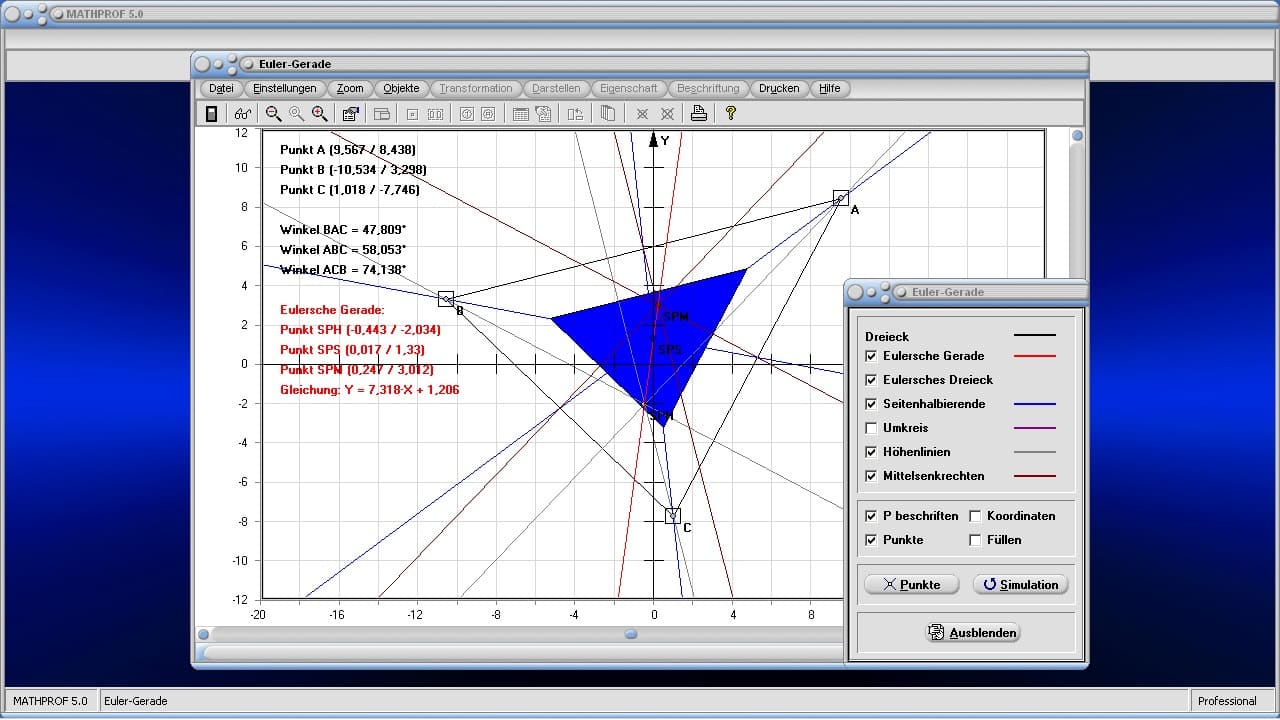The height and width of the screenshot is (720, 1280).
Task: Uncheck P beschriften checkbox
Action: (871, 516)
